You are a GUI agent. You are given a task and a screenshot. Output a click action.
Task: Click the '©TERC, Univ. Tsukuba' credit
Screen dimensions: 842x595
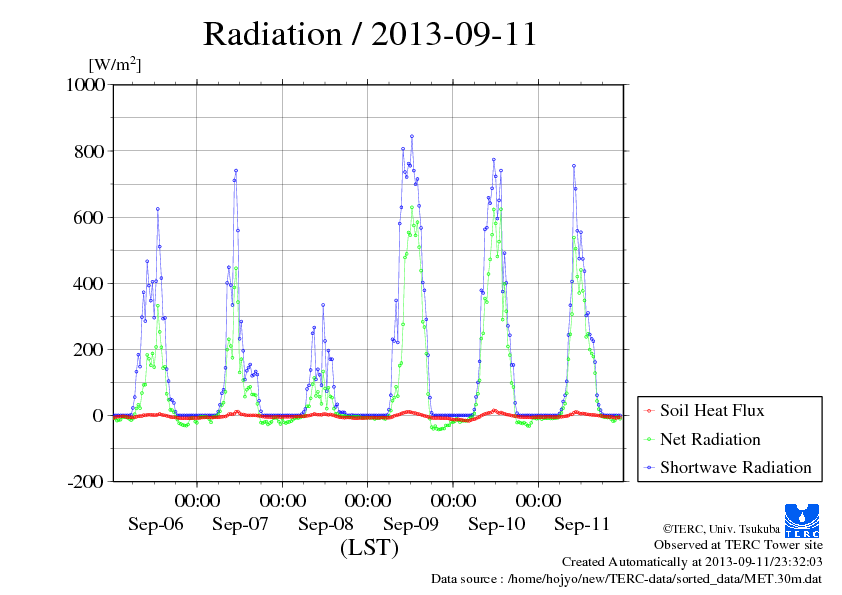tap(721, 529)
